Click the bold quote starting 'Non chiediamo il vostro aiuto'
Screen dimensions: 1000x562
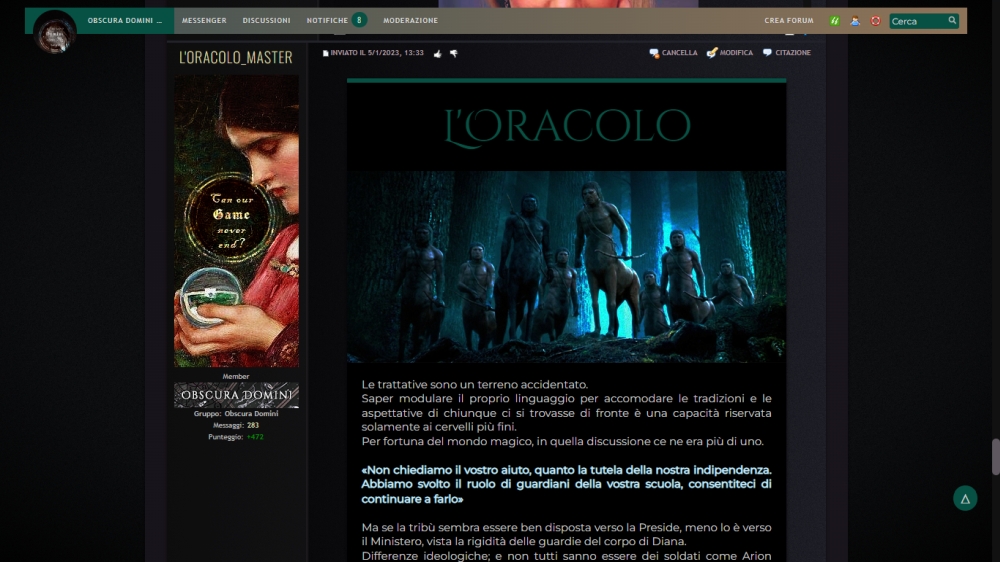[566, 485]
